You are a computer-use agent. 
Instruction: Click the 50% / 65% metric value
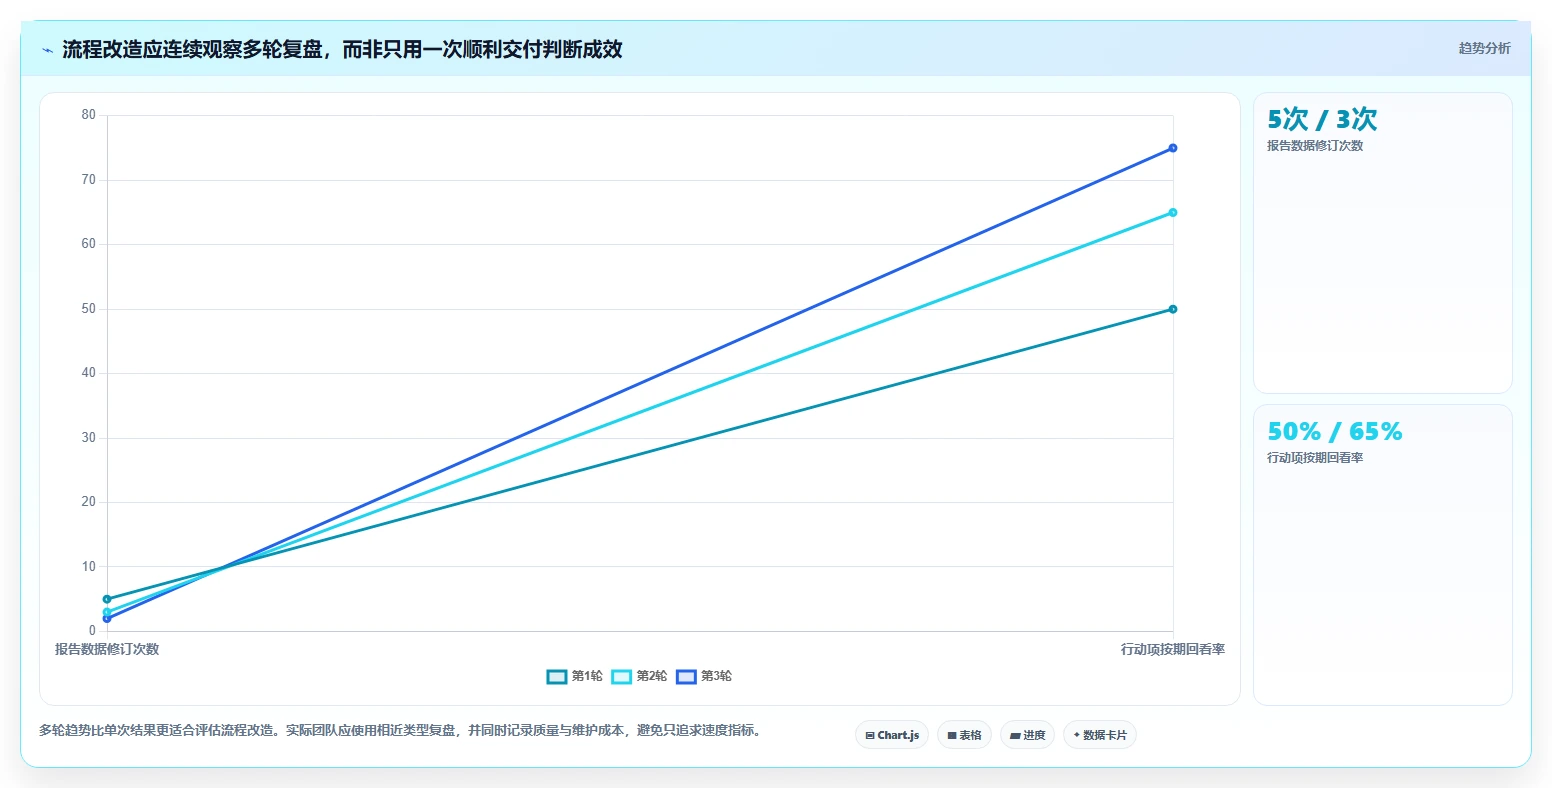(x=1335, y=432)
